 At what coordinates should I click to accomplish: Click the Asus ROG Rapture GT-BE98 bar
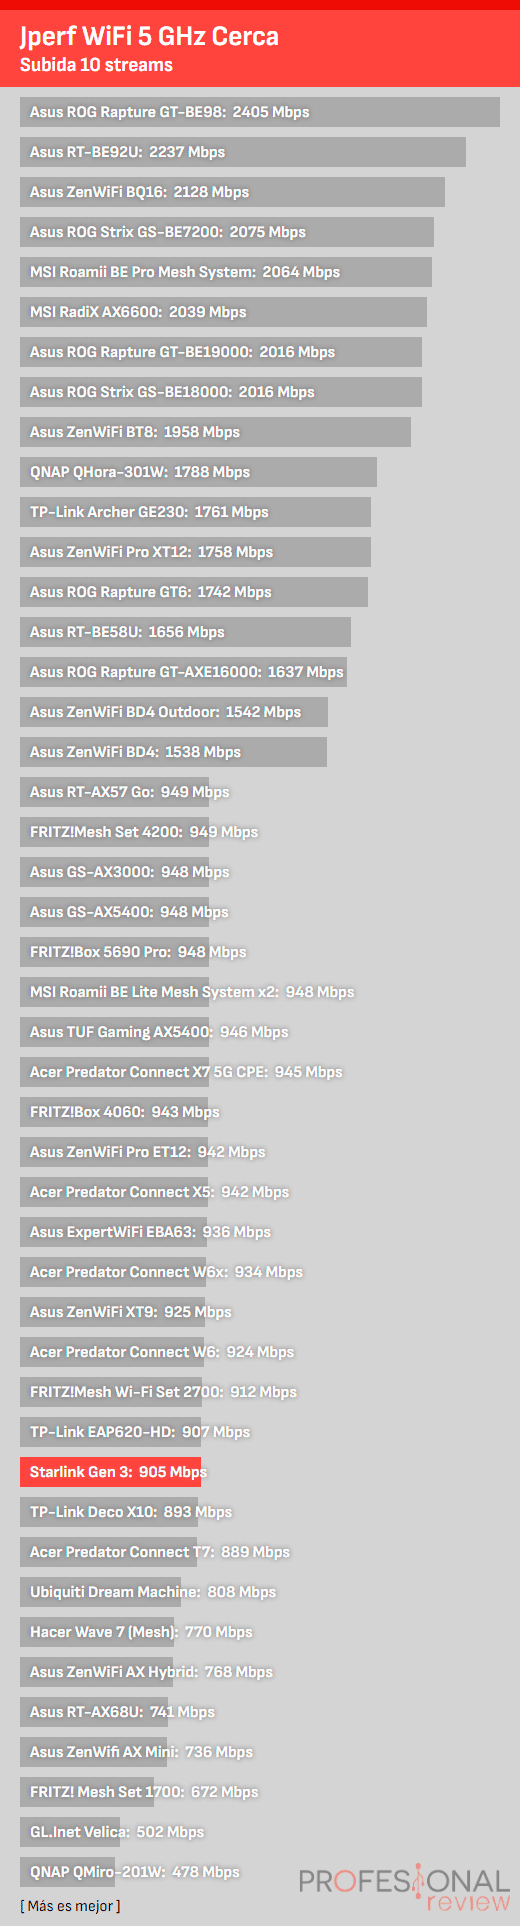click(260, 112)
